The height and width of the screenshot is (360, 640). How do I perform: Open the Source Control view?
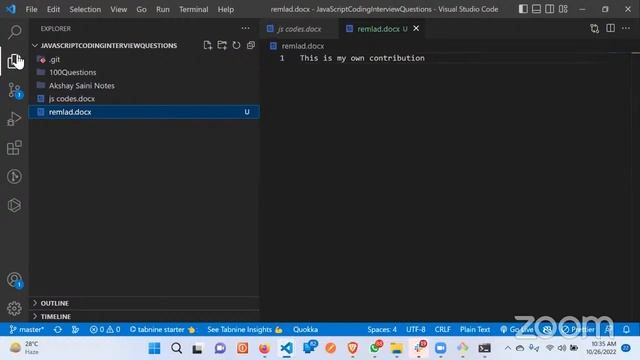(x=15, y=90)
